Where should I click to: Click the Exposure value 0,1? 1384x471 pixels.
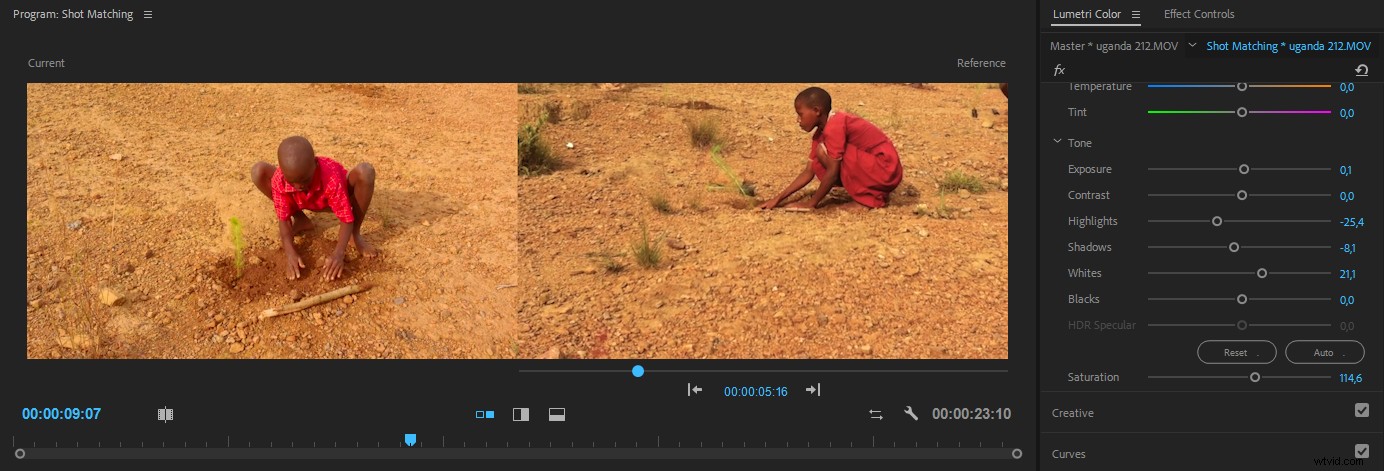click(x=1346, y=170)
